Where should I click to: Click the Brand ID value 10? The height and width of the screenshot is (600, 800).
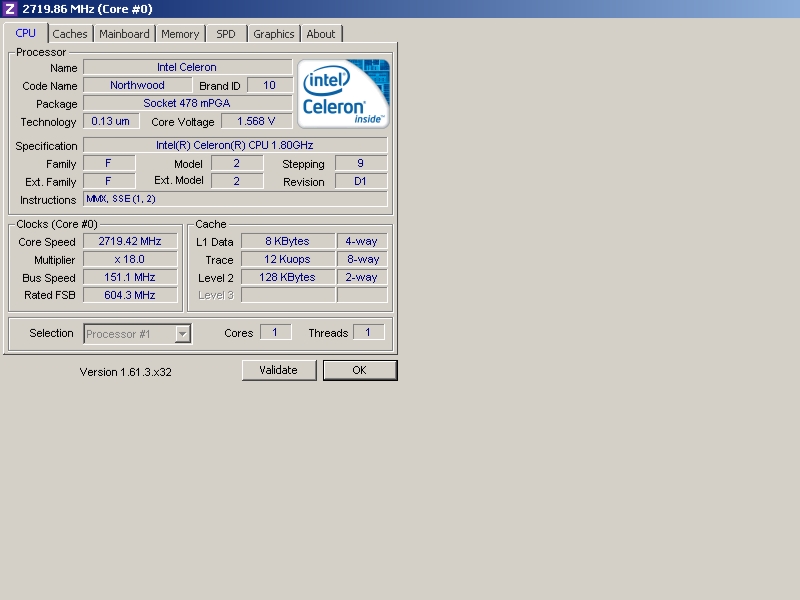270,85
